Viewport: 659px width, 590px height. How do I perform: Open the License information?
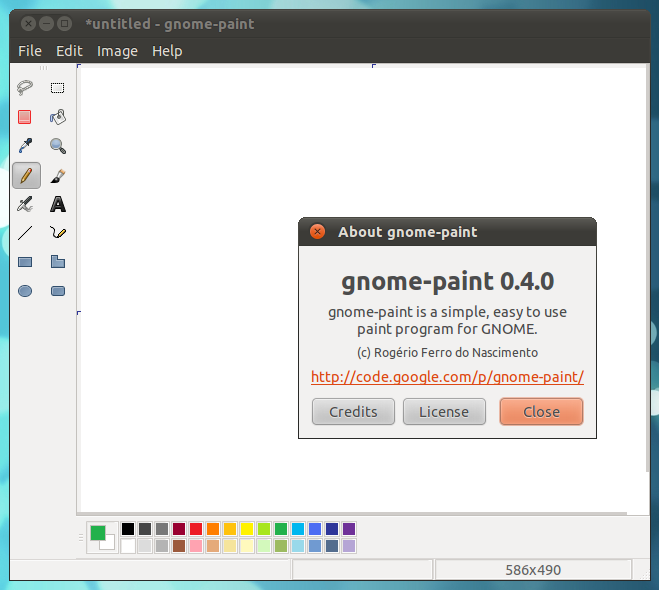coord(444,411)
